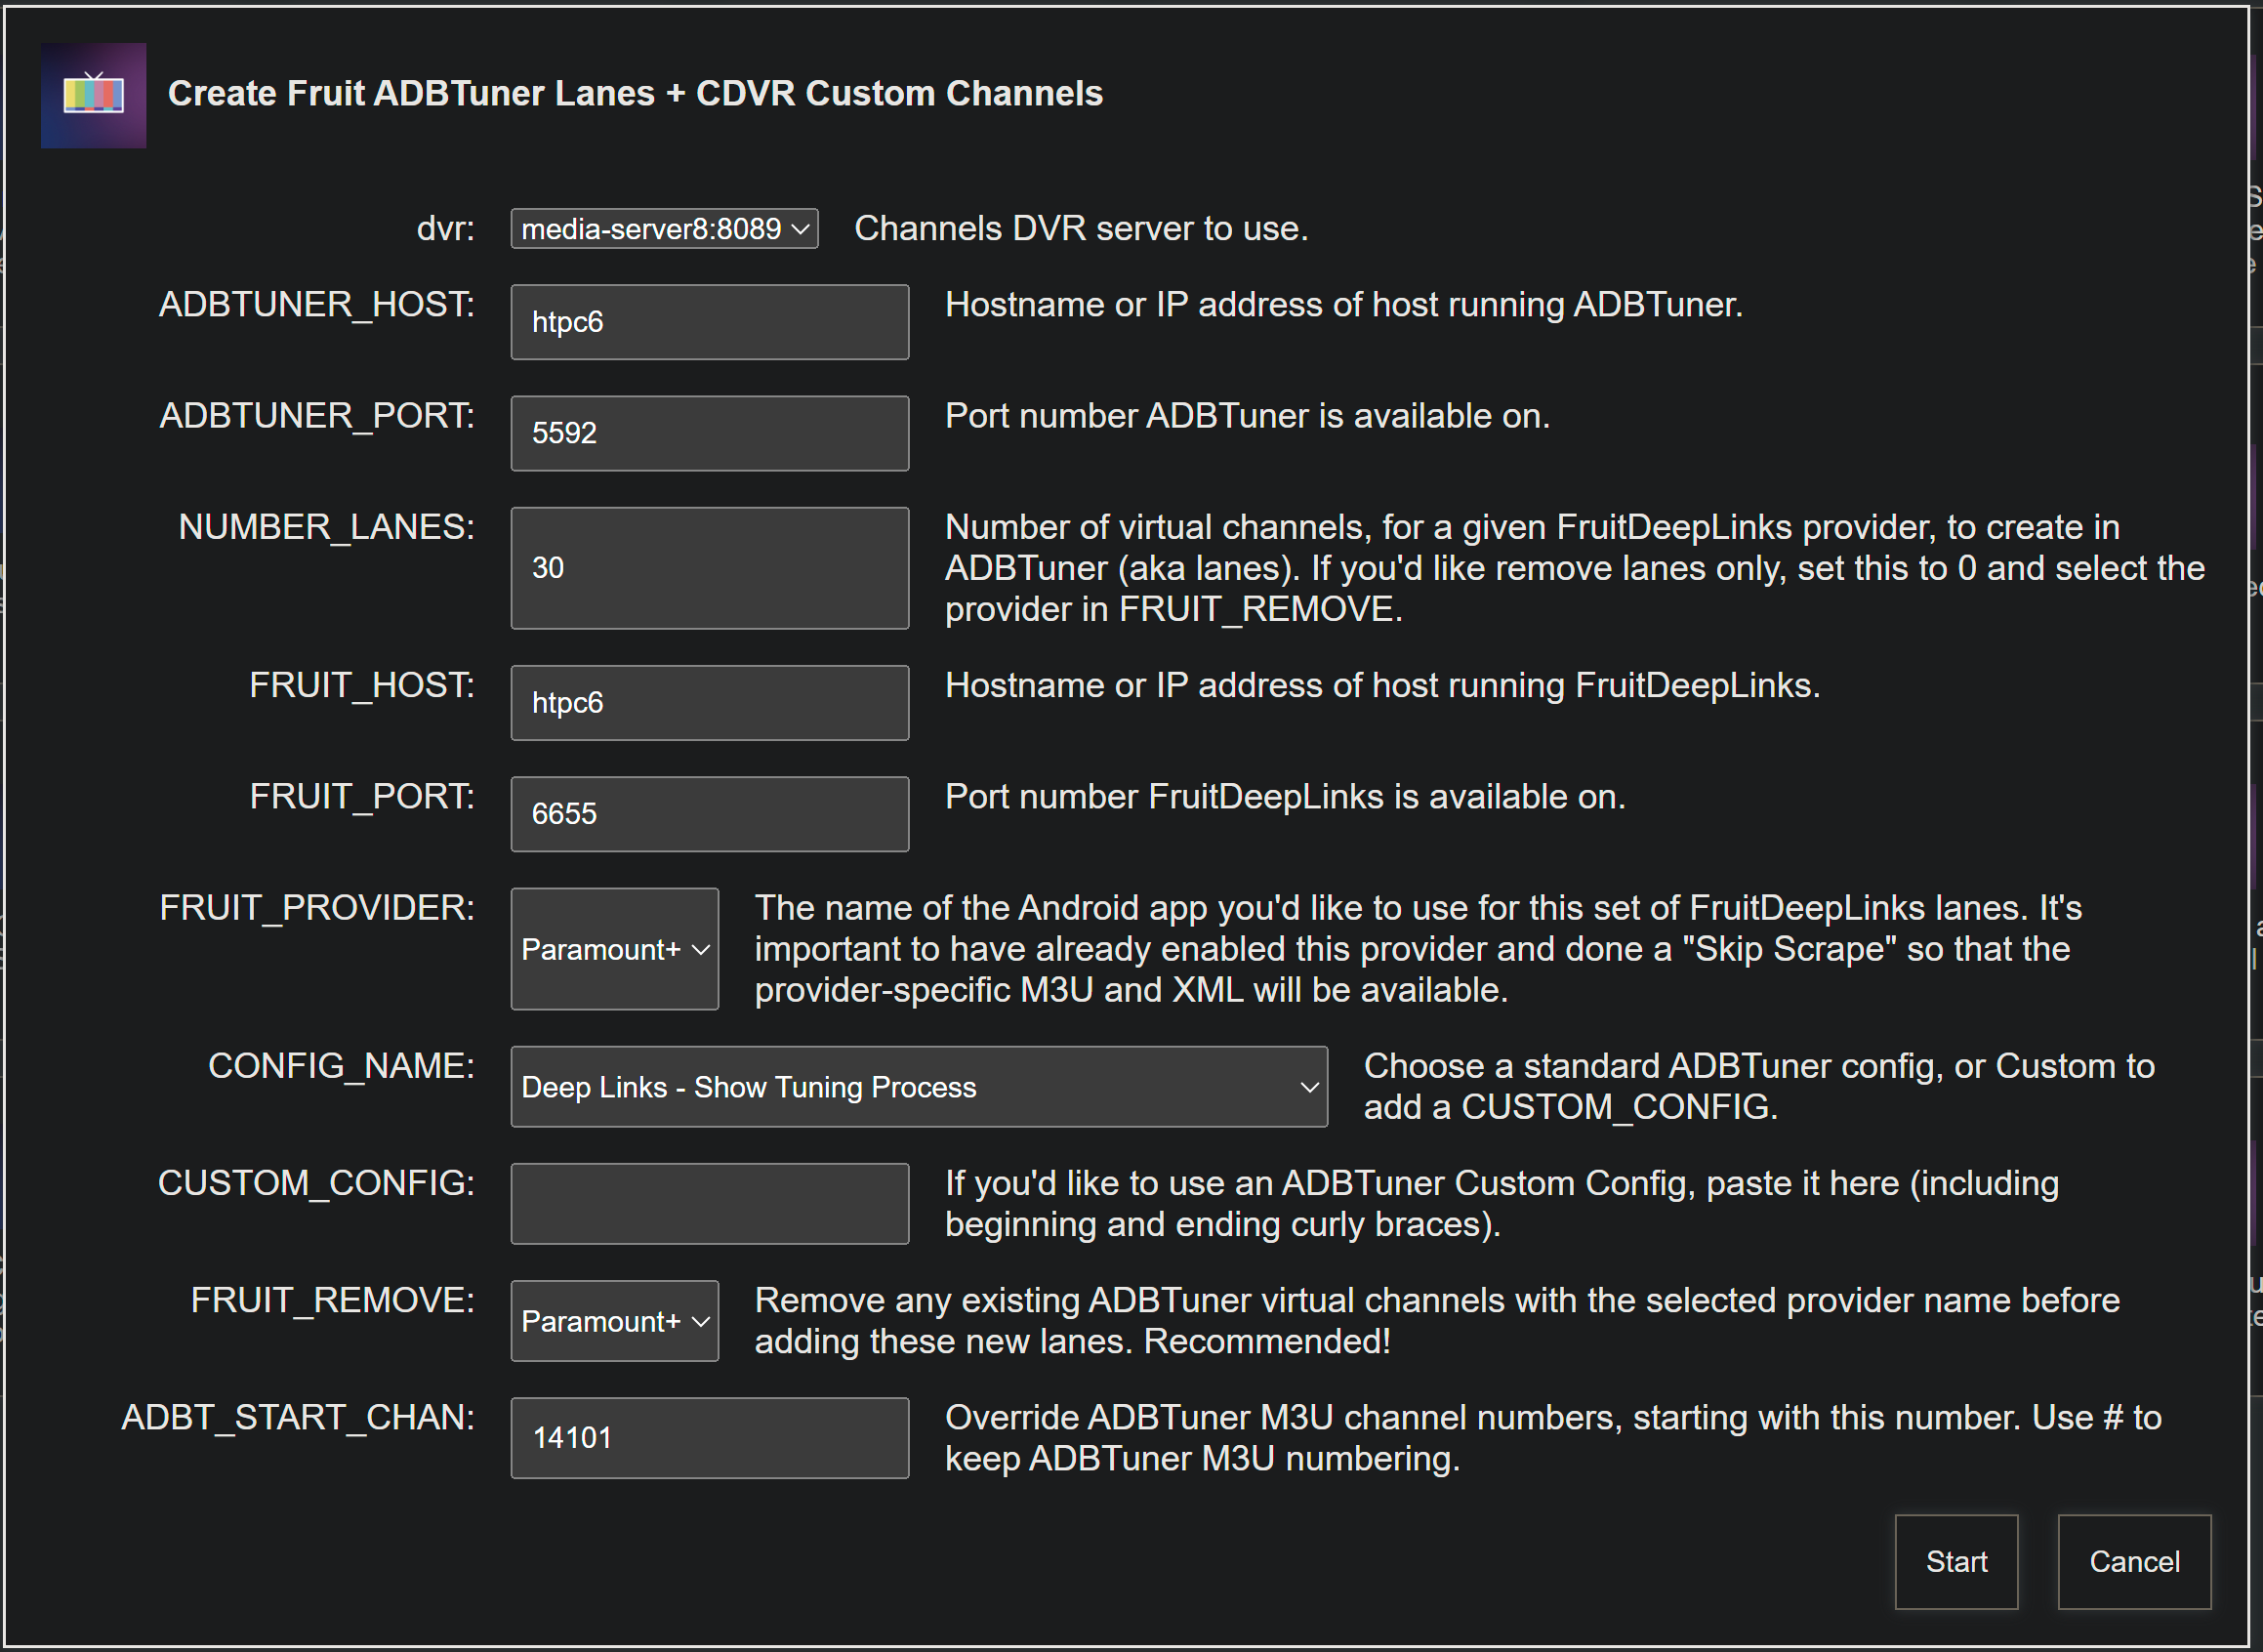
Task: Click the chevron arrow on dvr dropdown
Action: (800, 229)
